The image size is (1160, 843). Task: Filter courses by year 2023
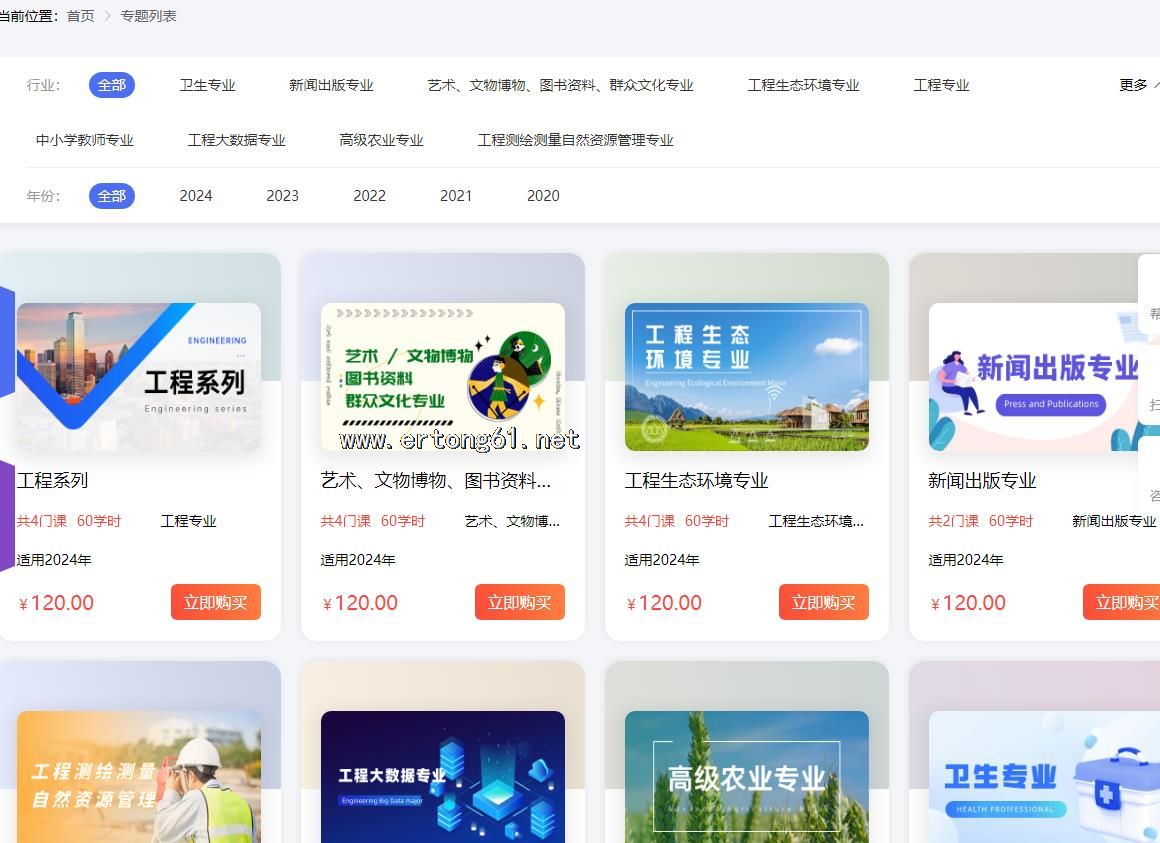[282, 196]
